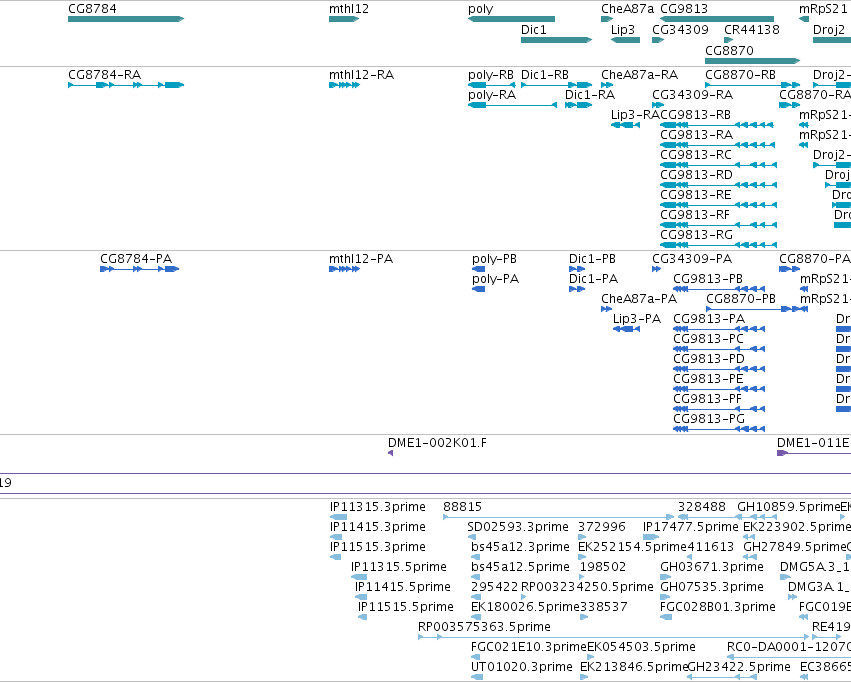
Task: Click the mthl12 gene feature bar
Action: point(344,19)
